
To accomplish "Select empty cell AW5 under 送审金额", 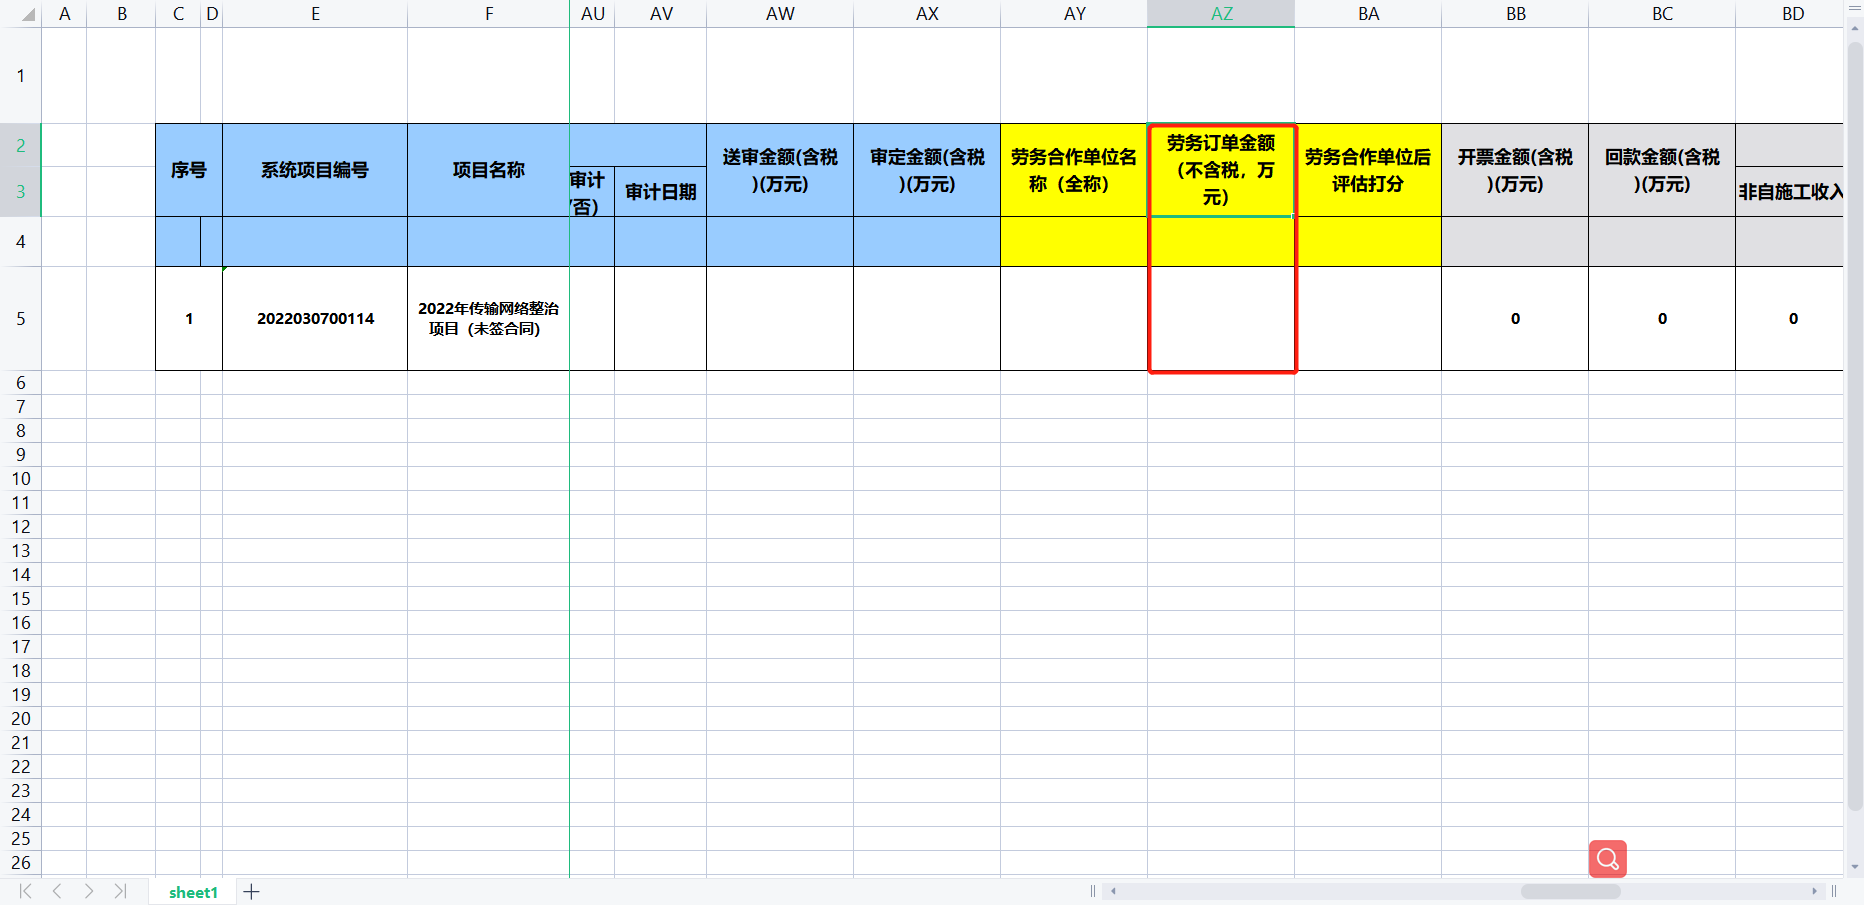I will tap(780, 319).
